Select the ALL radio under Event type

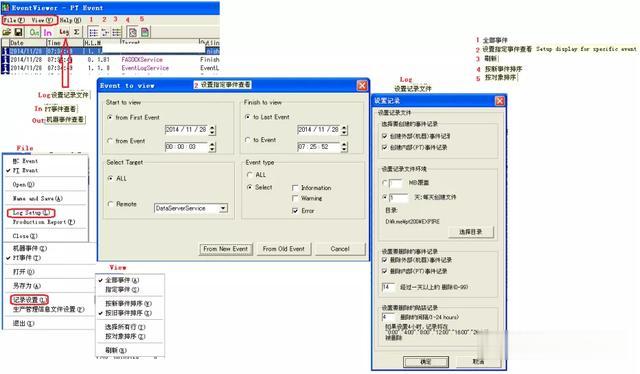[249, 175]
